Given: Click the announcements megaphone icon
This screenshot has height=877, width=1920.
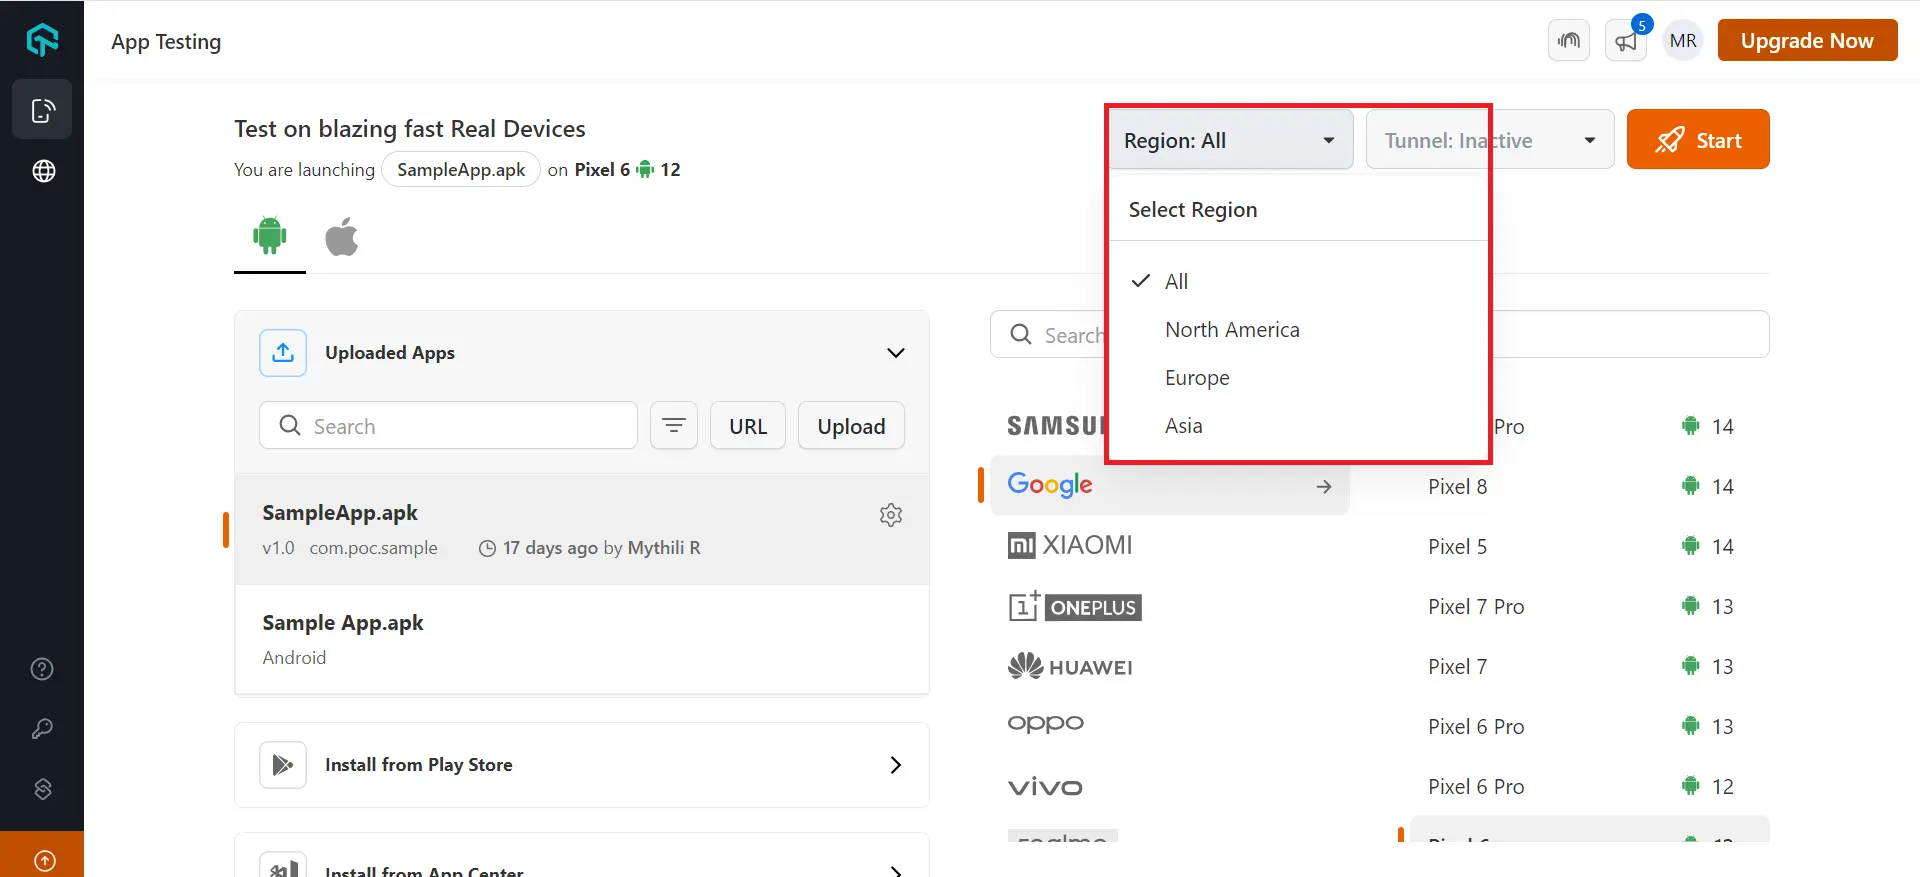Looking at the screenshot, I should point(1625,41).
